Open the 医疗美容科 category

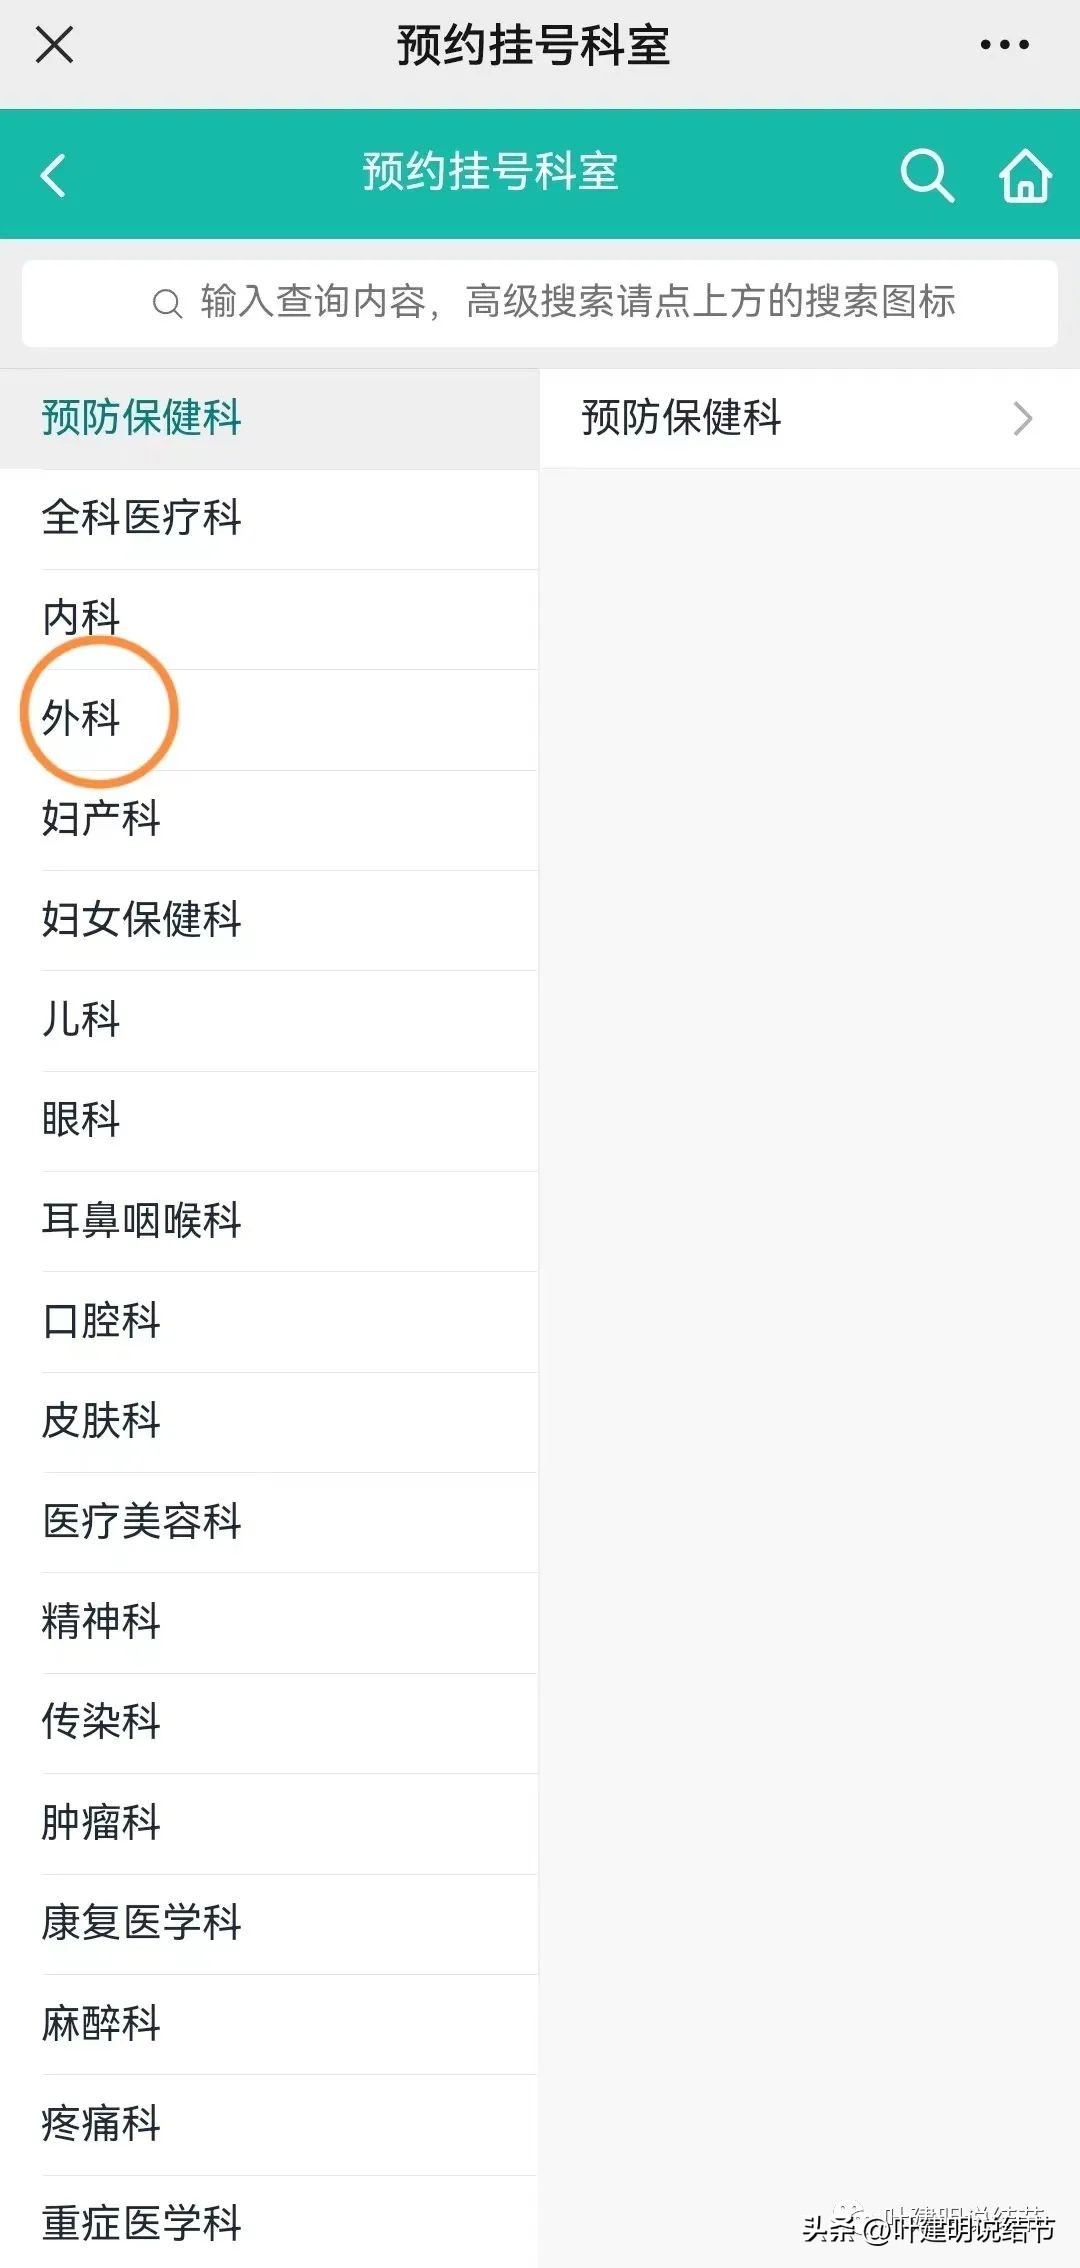142,1522
